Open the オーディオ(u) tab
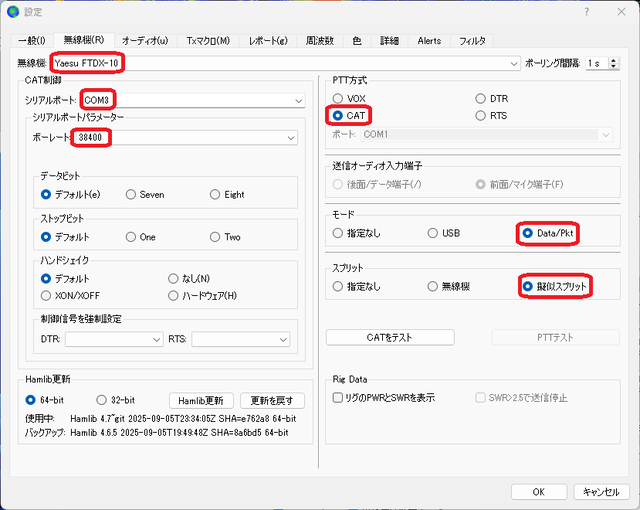The height and width of the screenshot is (510, 640). (145, 41)
